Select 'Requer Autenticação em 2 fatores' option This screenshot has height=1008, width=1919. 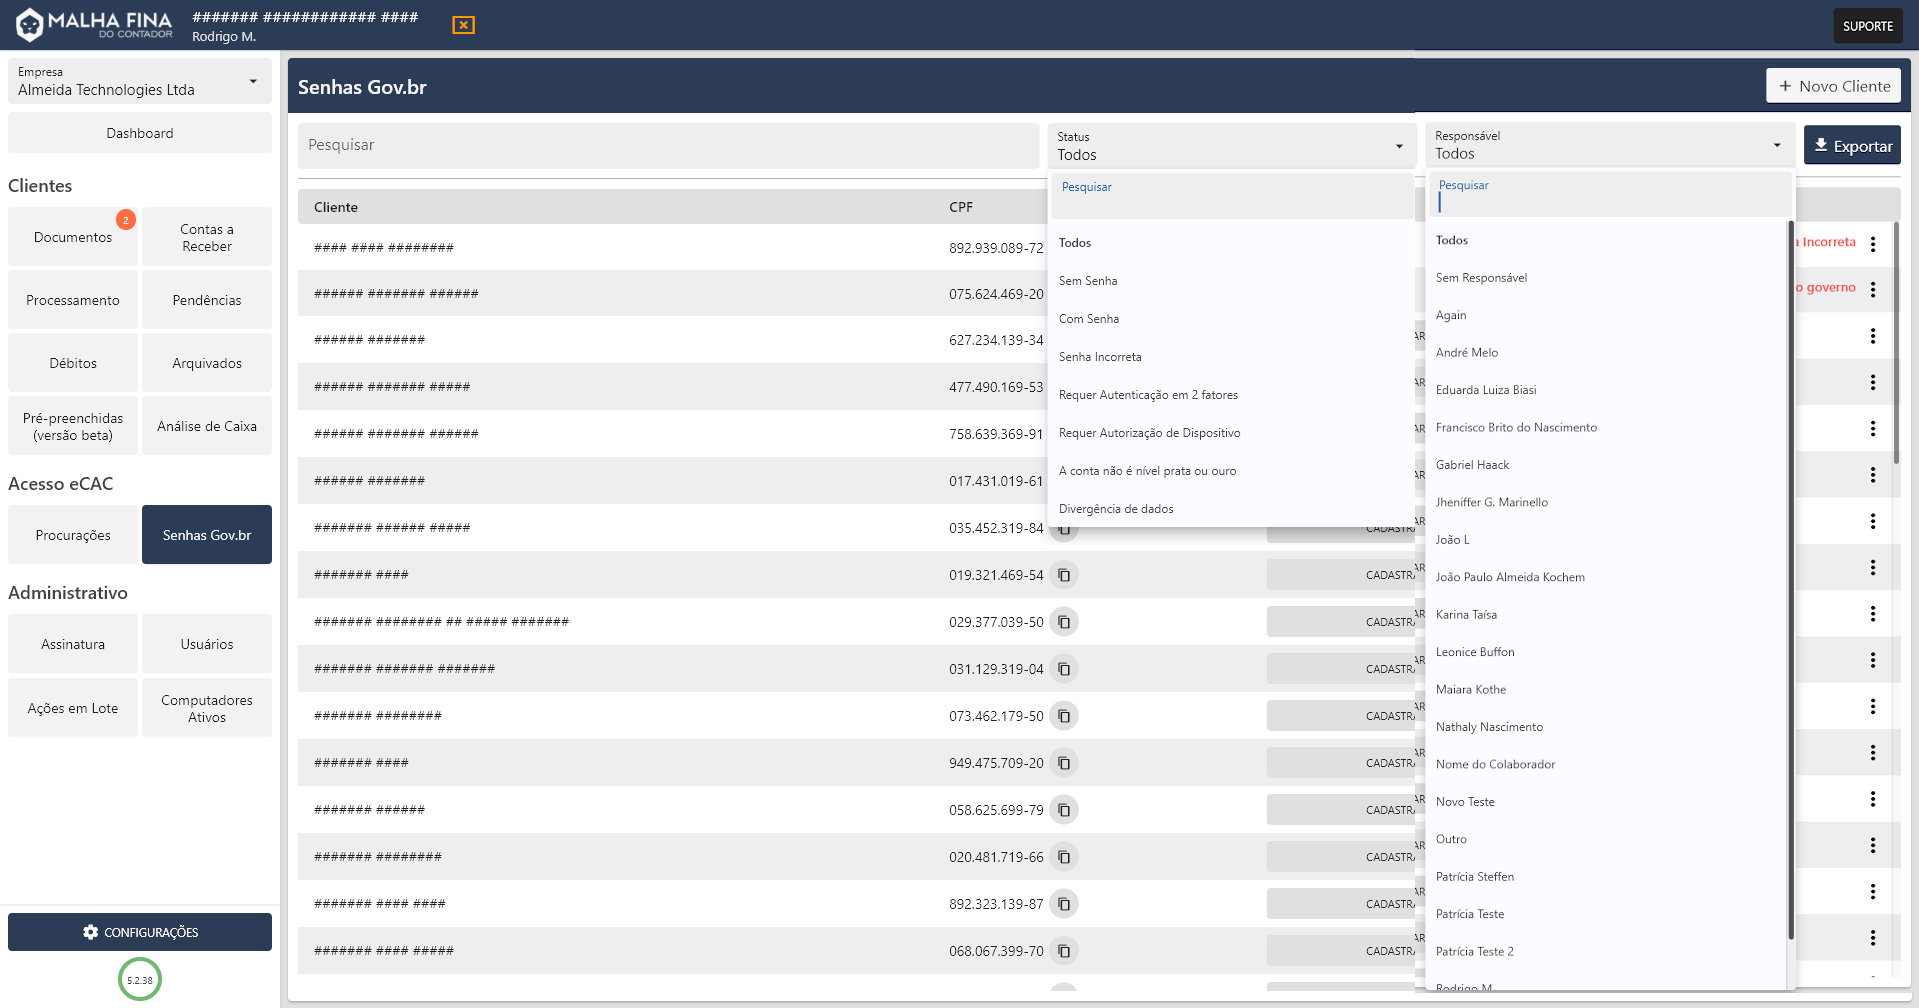click(x=1148, y=395)
